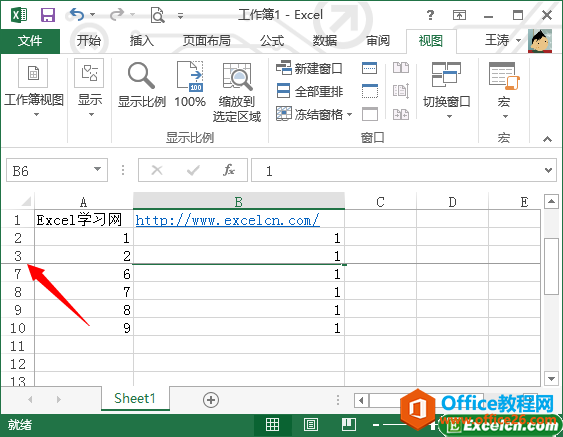This screenshot has width=563, height=437.
Task: Set zoom to 100% icon
Action: 190,76
